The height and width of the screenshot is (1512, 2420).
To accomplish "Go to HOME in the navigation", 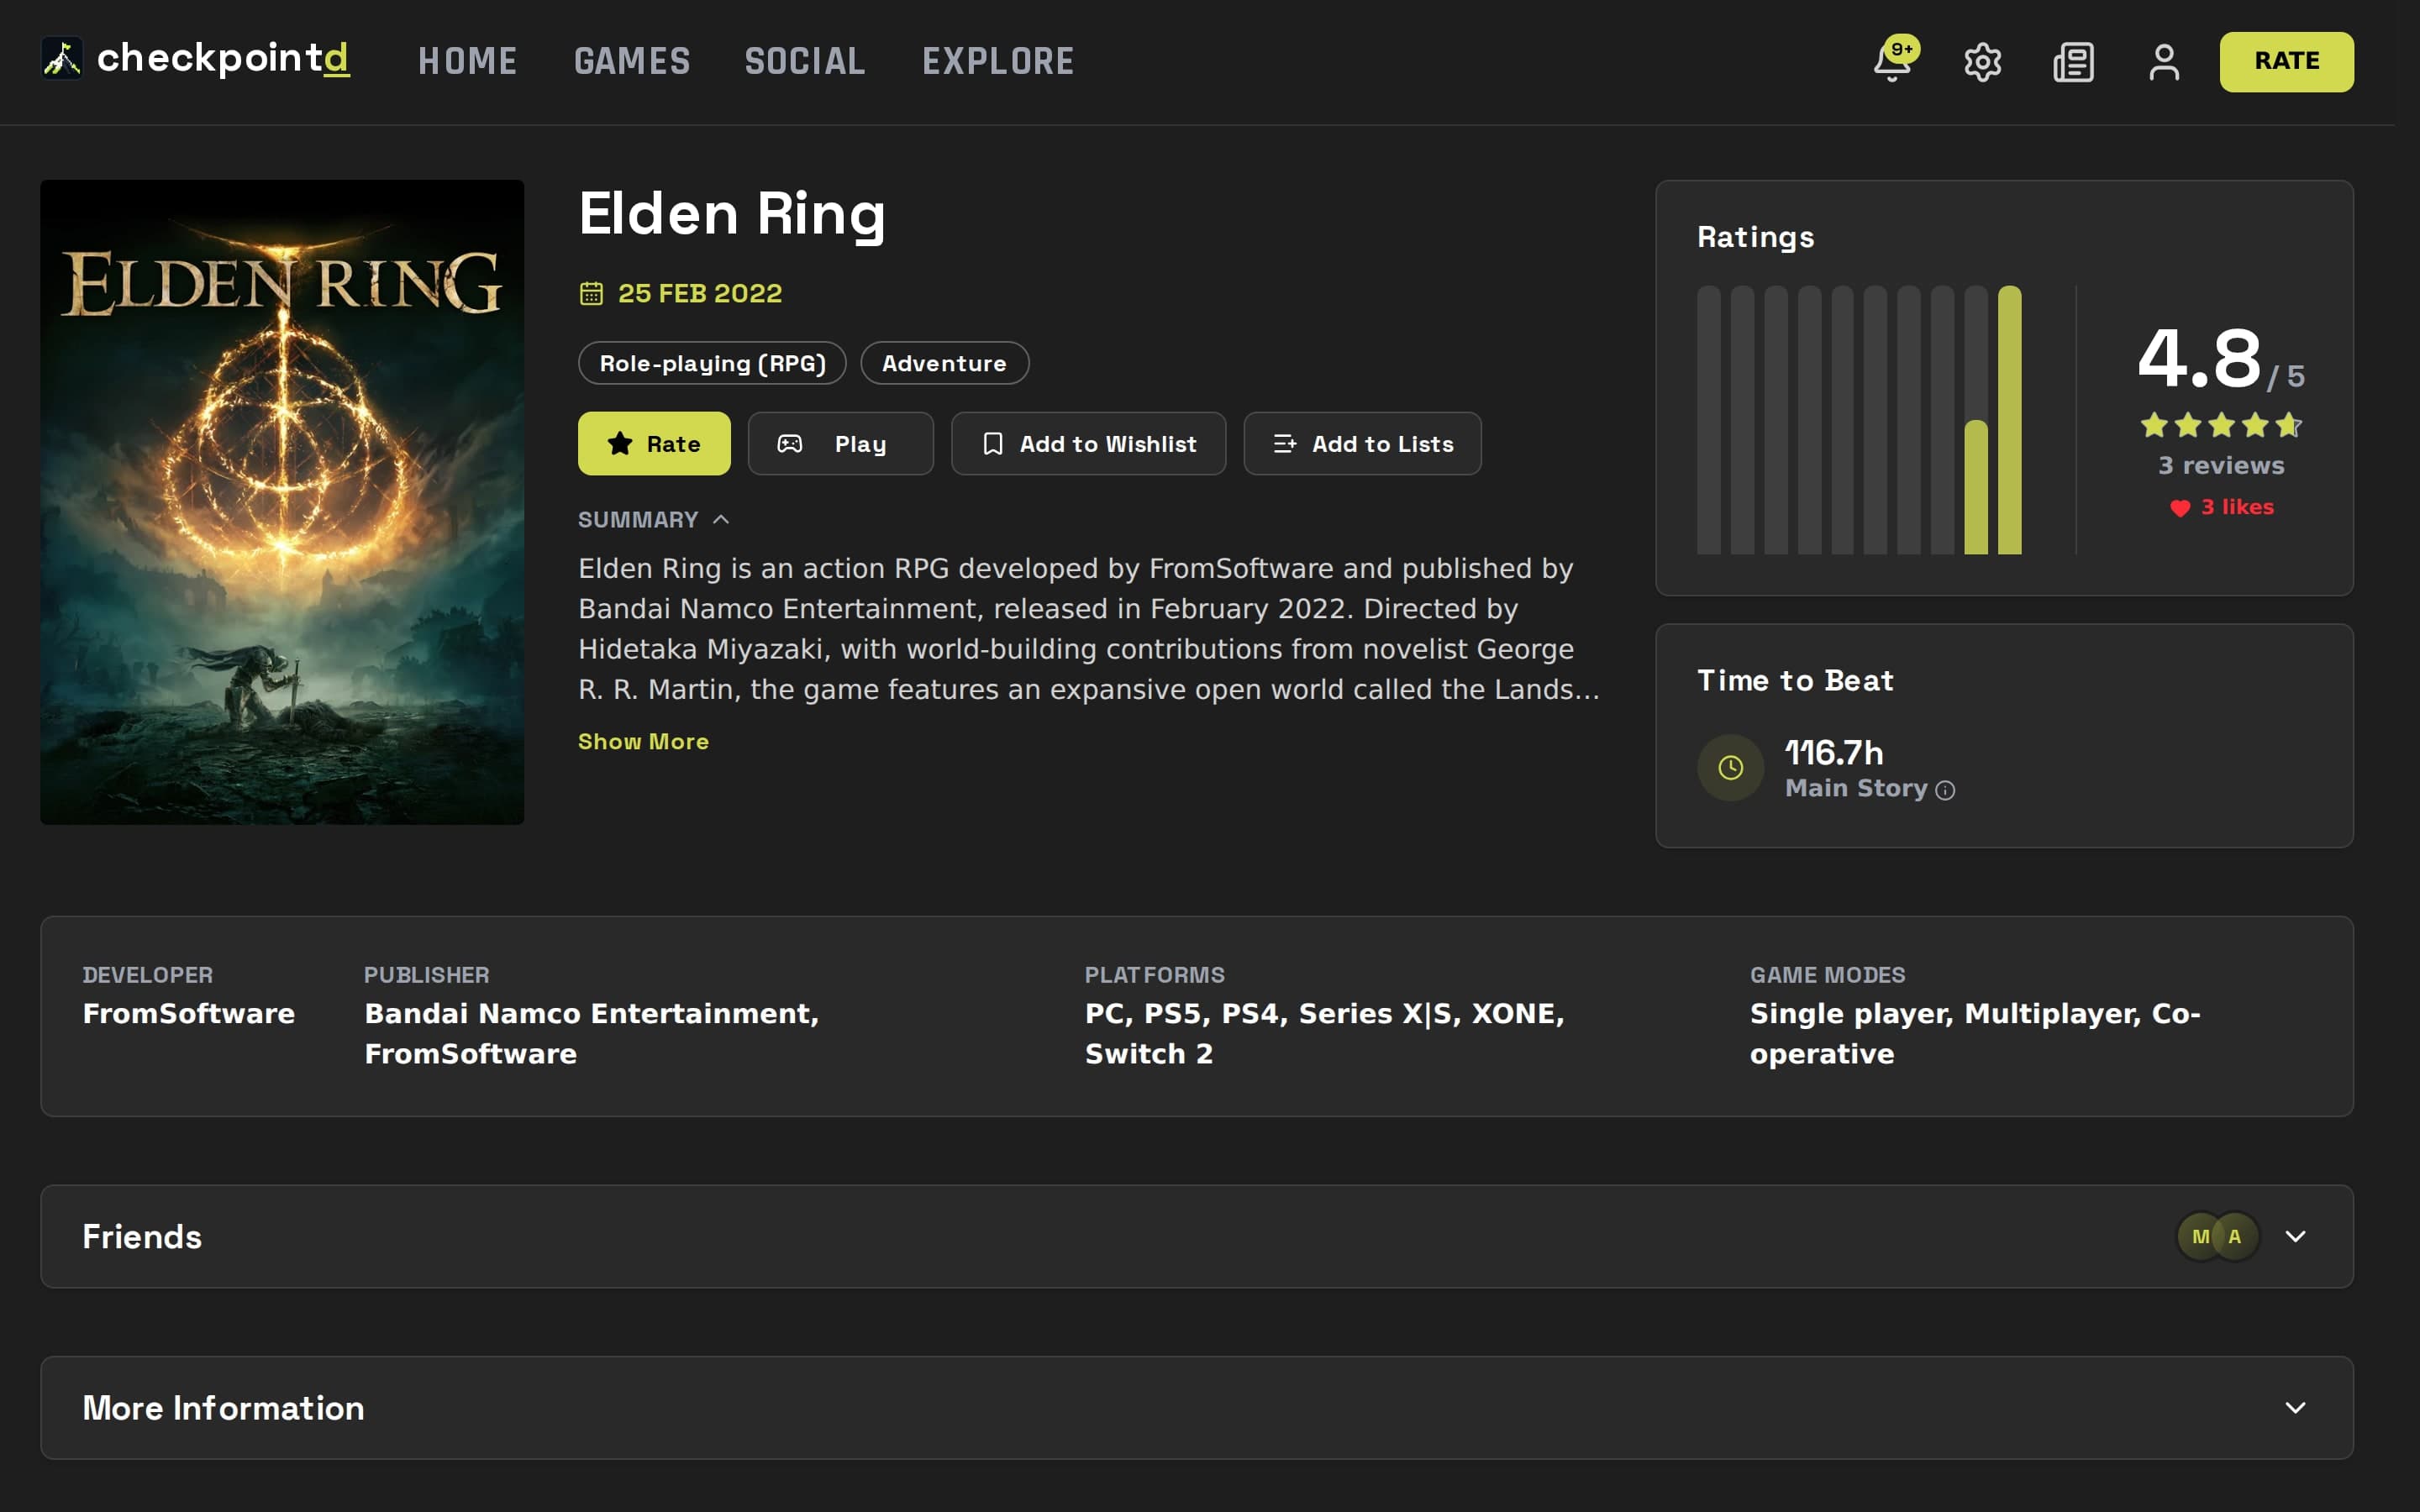I will point(467,61).
